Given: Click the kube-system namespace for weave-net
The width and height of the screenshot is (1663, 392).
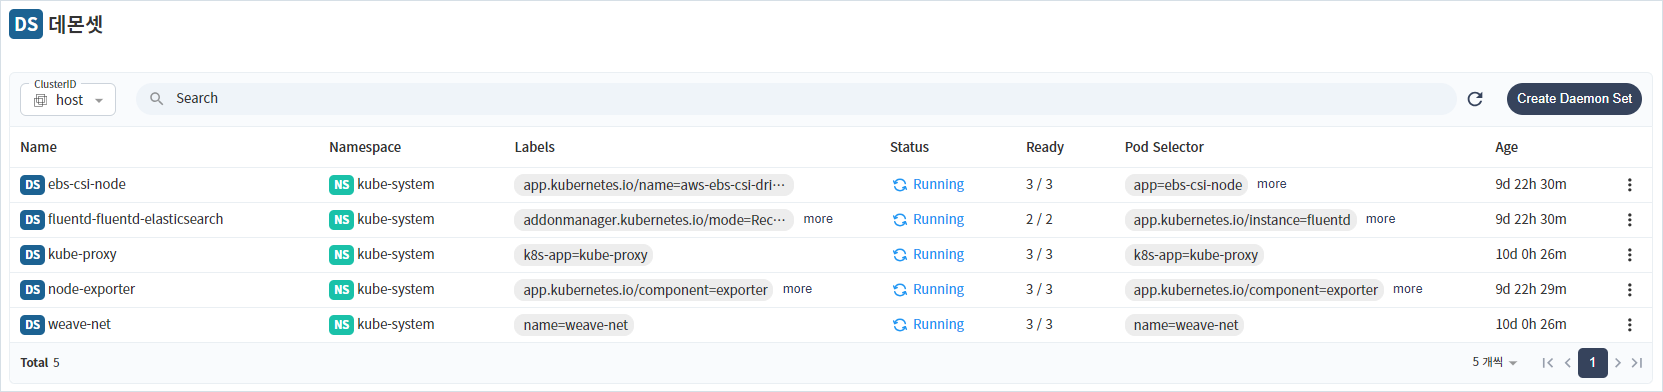Looking at the screenshot, I should (396, 324).
